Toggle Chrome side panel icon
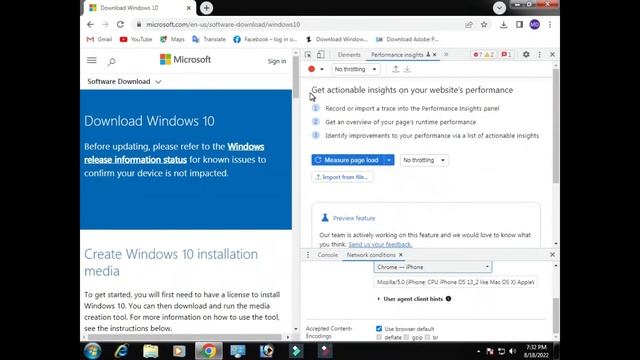This screenshot has width=640, height=360. 519,24
